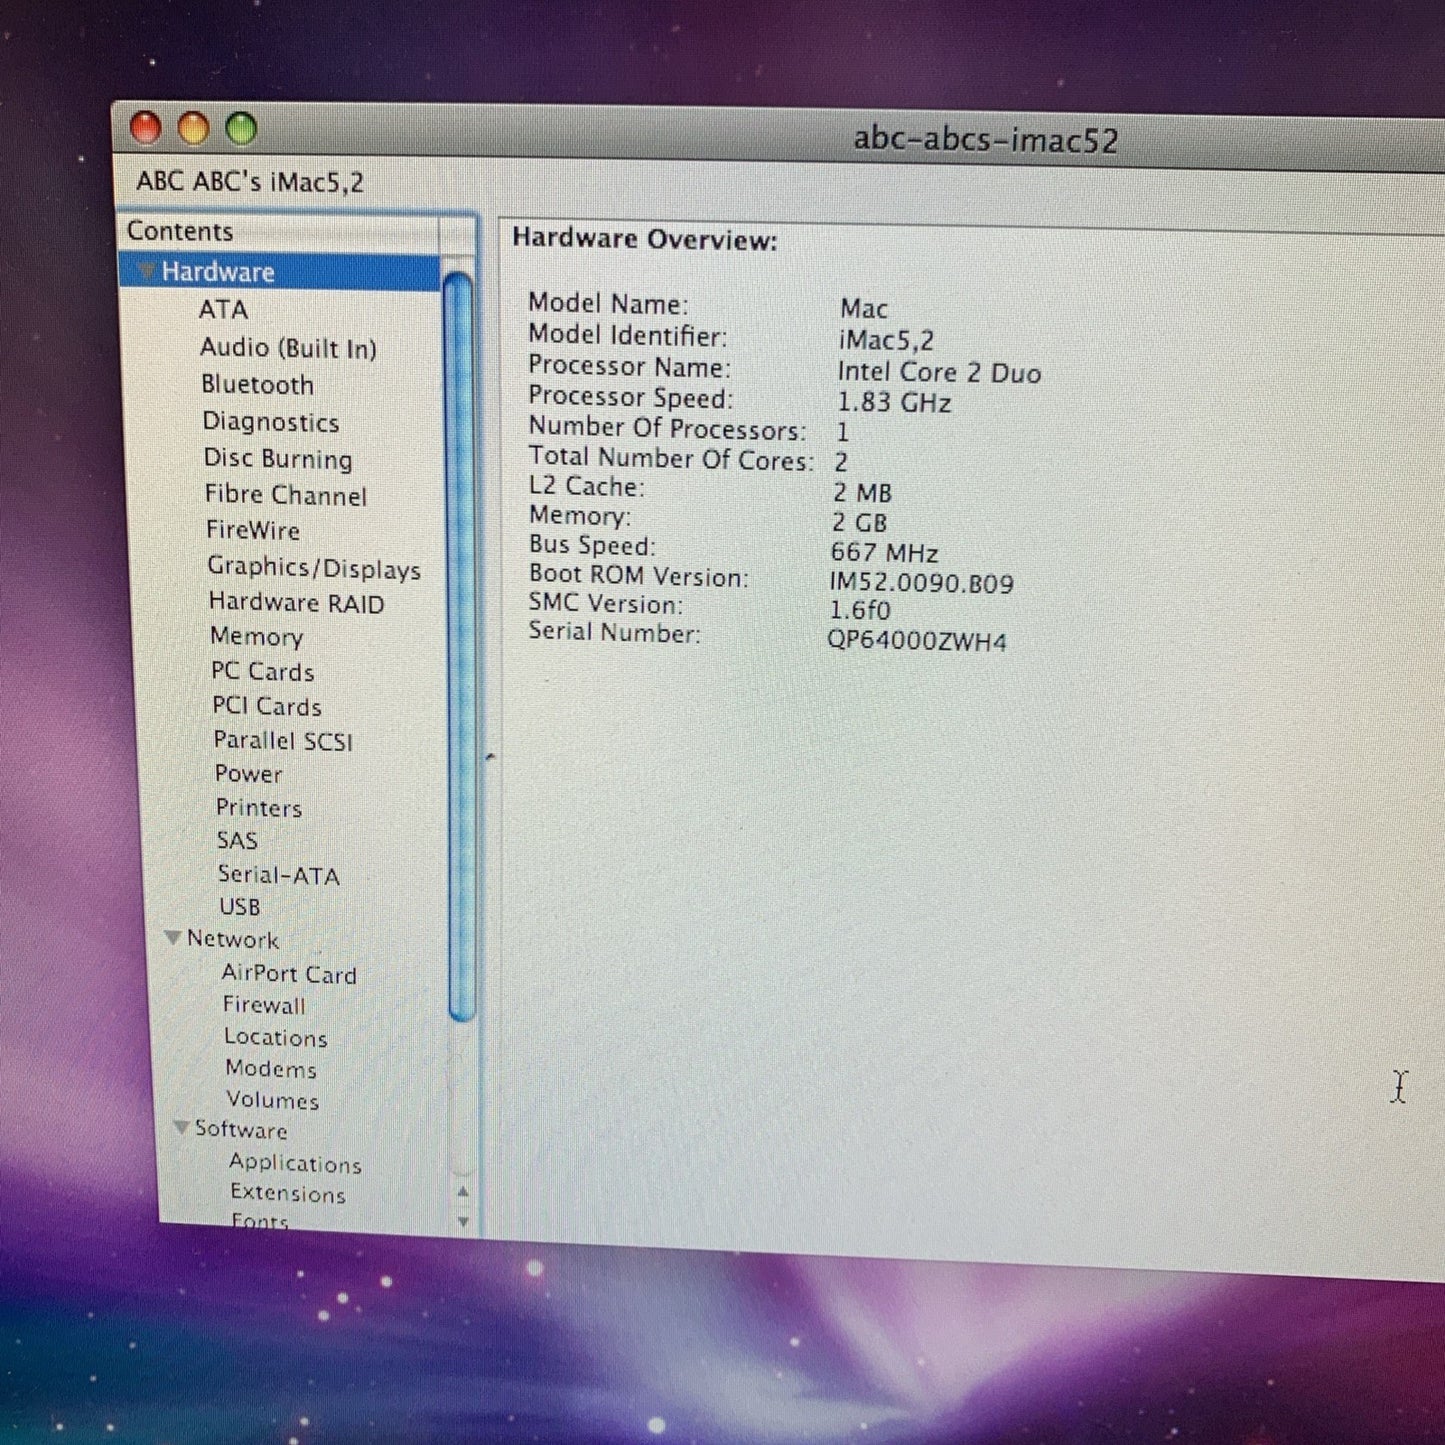Screen dimensions: 1445x1445
Task: Click the Hardware Overview heading
Action: [645, 239]
